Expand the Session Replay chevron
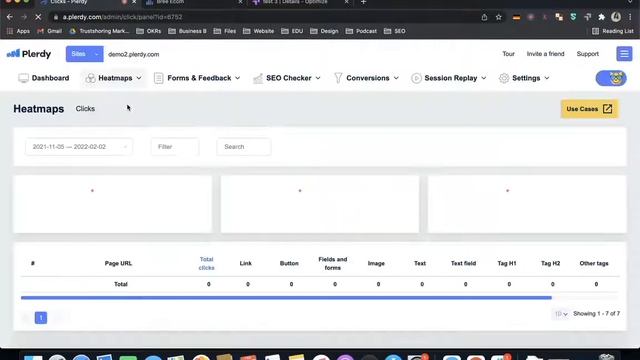Image resolution: width=640 pixels, height=360 pixels. pyautogui.click(x=484, y=78)
